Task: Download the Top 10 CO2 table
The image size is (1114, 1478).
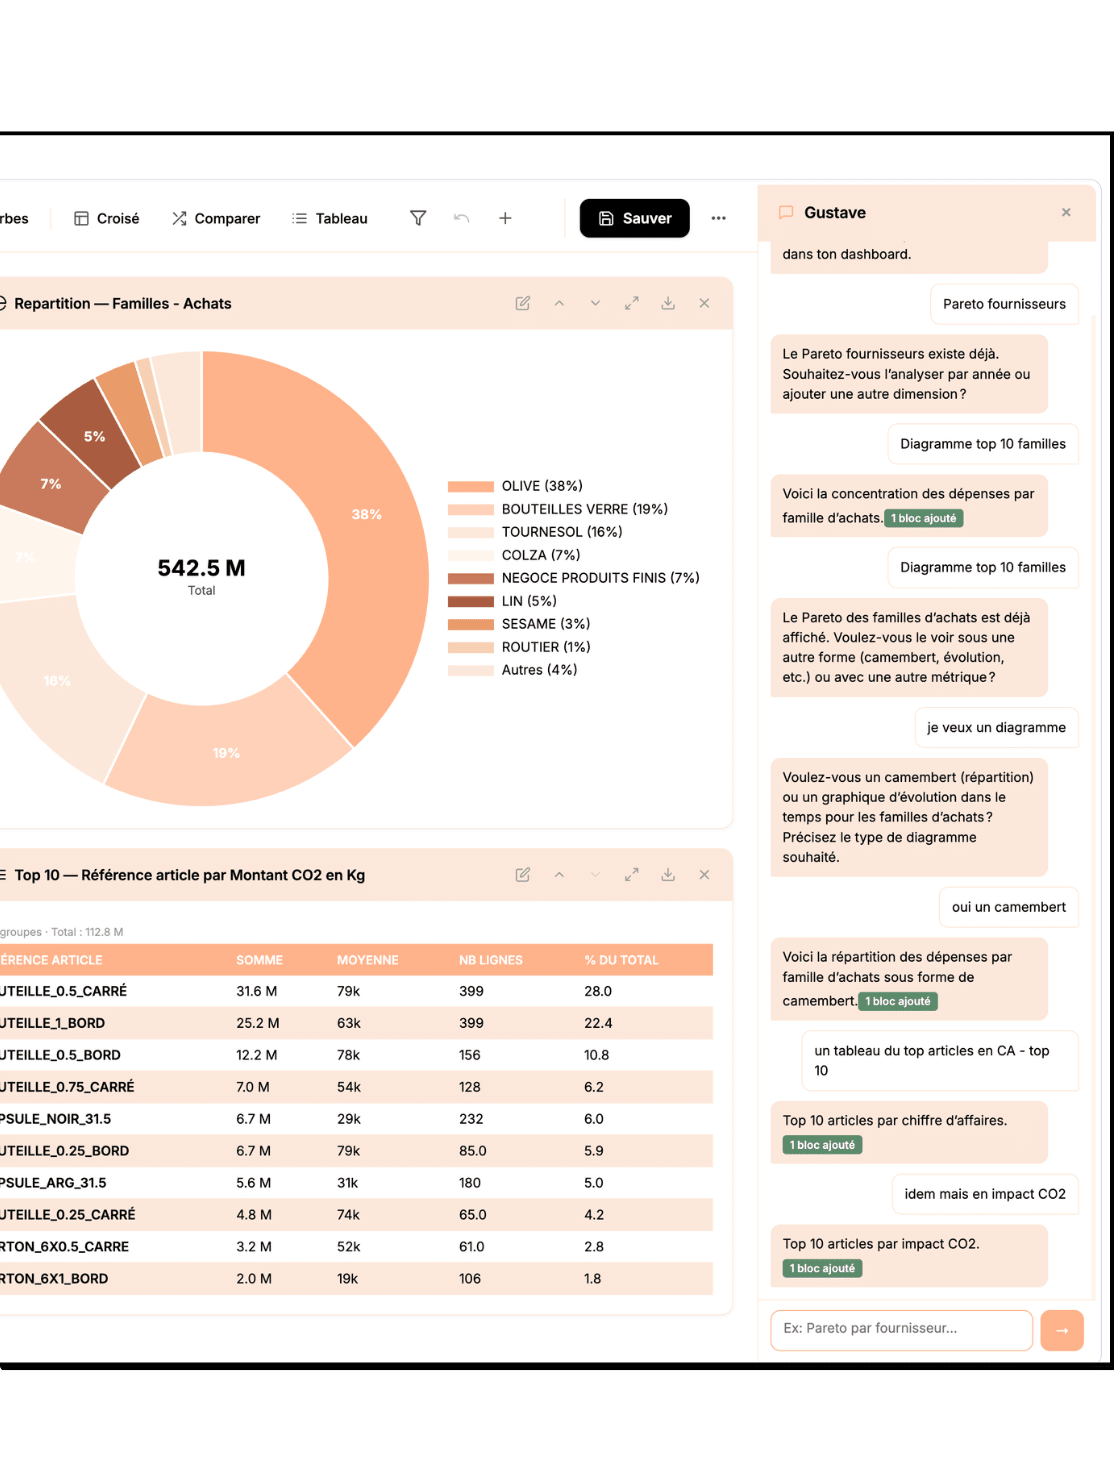Action: click(668, 875)
